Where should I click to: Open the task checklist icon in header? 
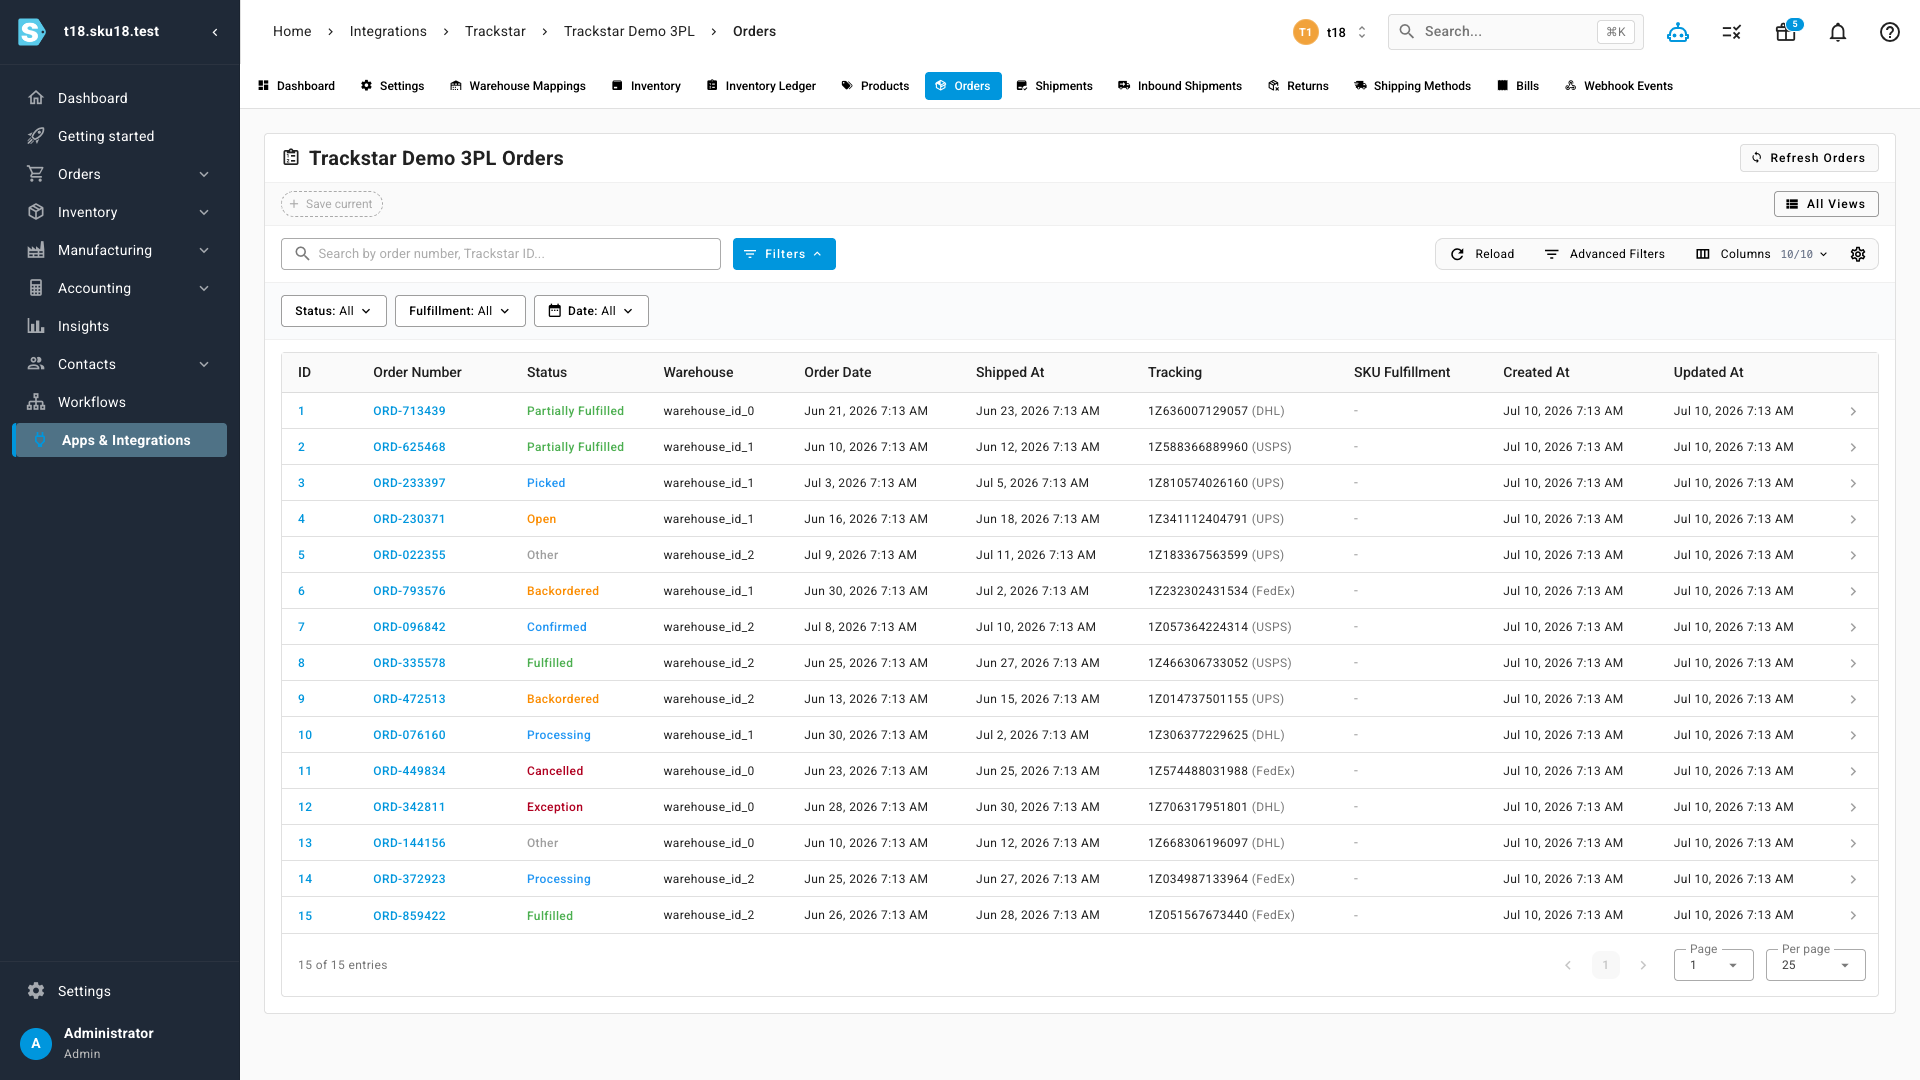click(x=1732, y=32)
